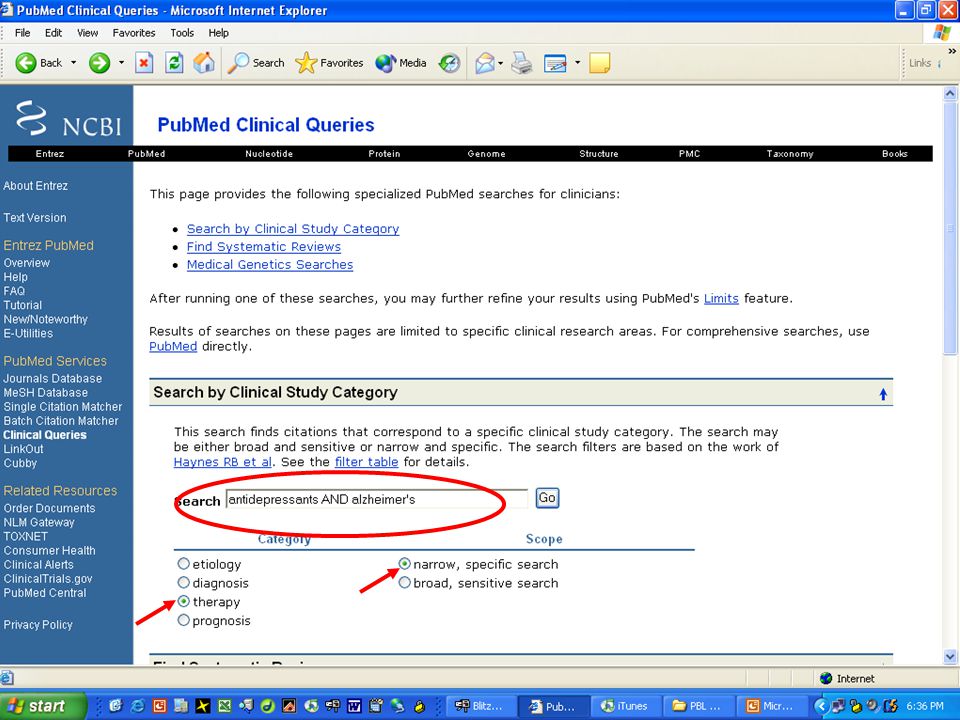Expand the Links toolbar chevron

[x=952, y=51]
